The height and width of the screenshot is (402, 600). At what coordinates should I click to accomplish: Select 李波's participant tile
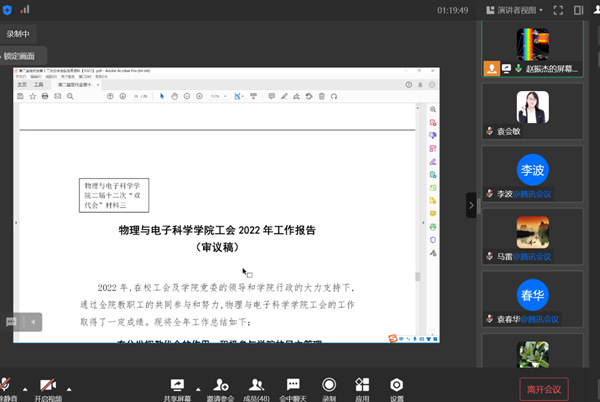531,171
